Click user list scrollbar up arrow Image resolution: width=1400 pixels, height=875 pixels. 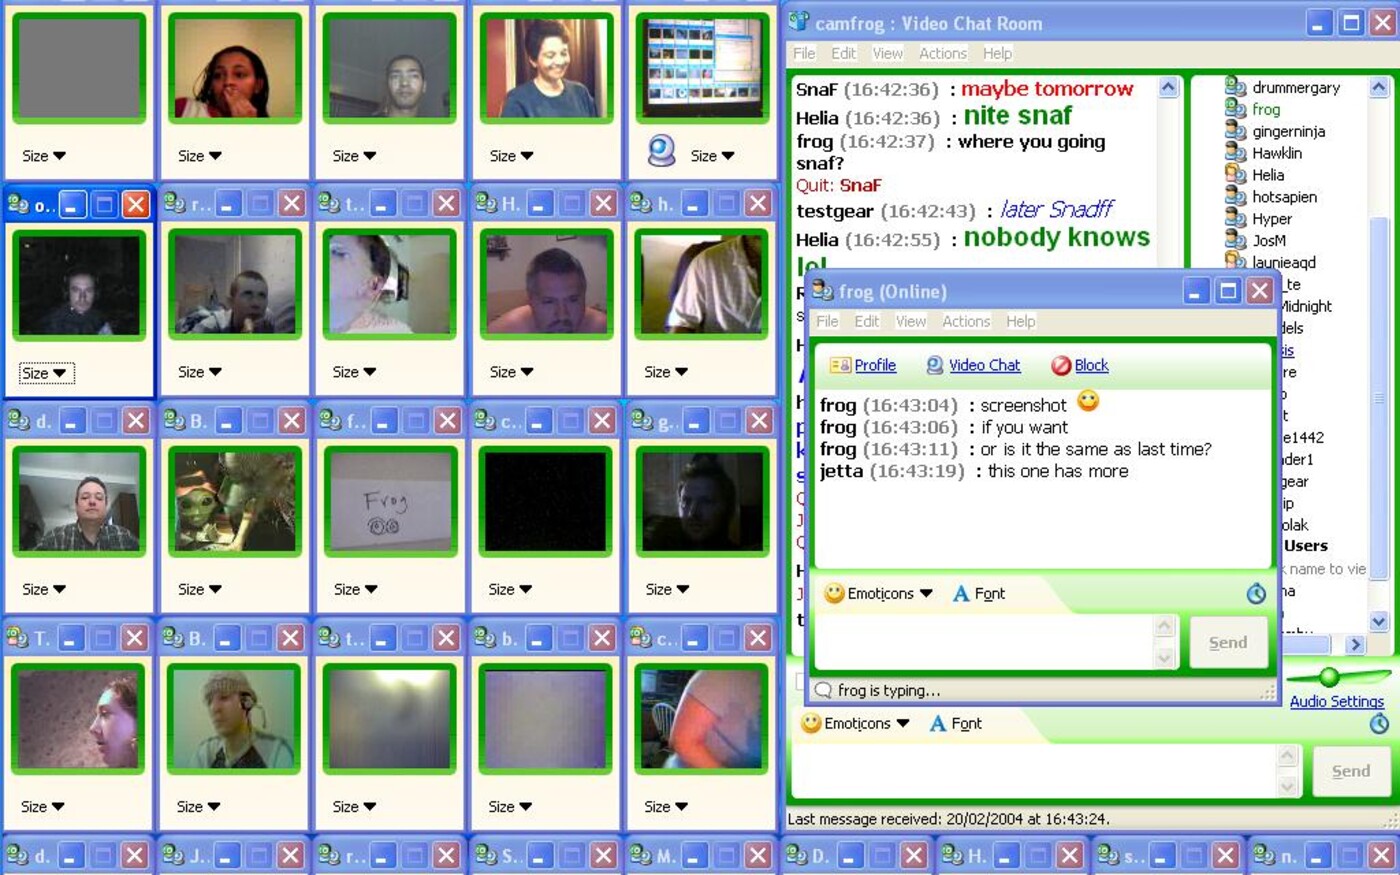[x=1379, y=88]
